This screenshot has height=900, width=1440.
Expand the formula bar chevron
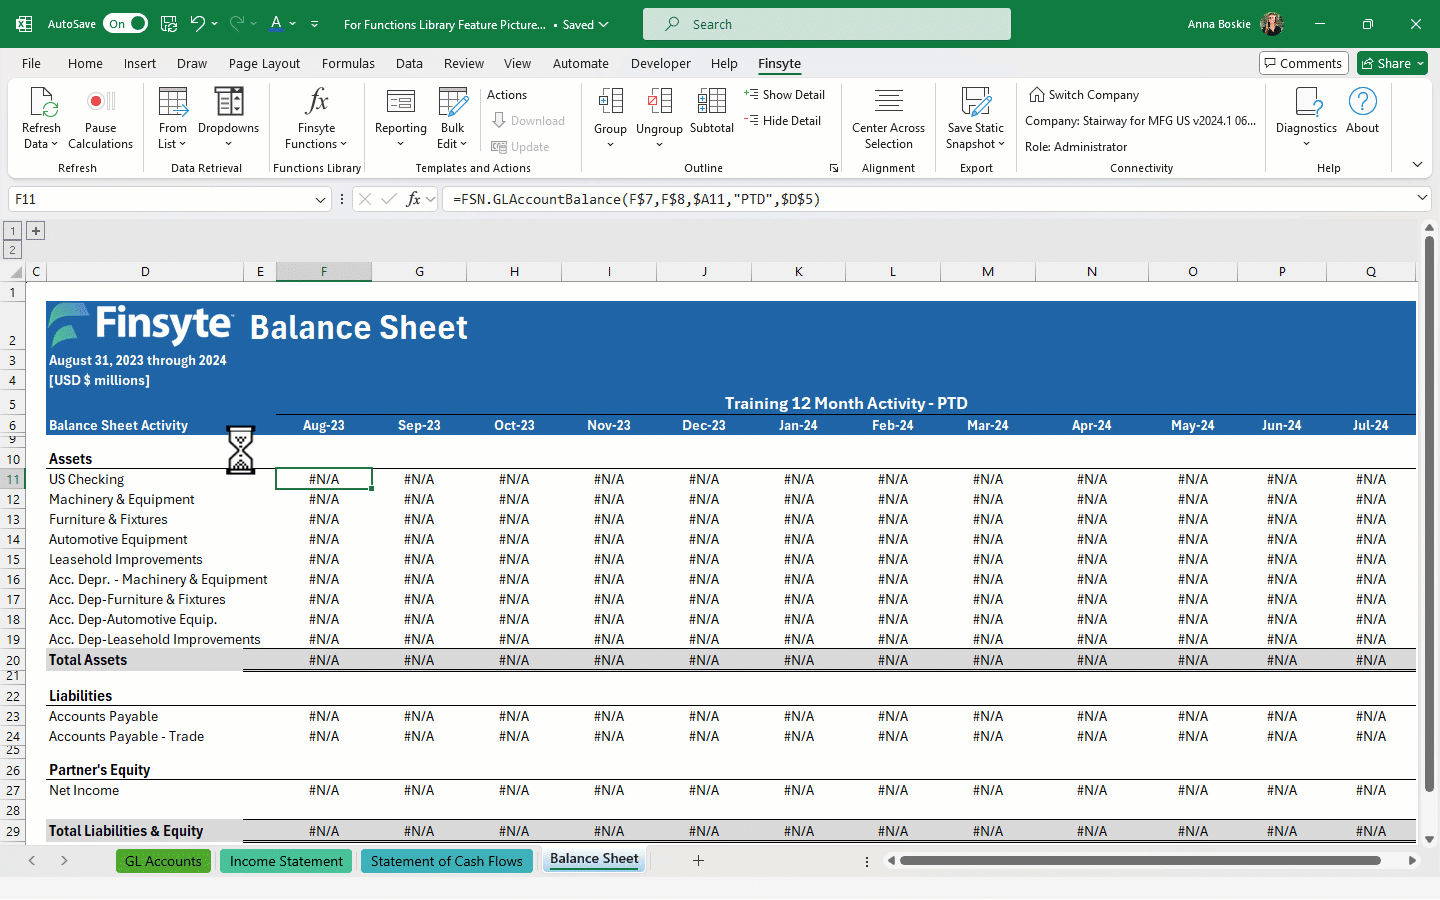point(1422,198)
